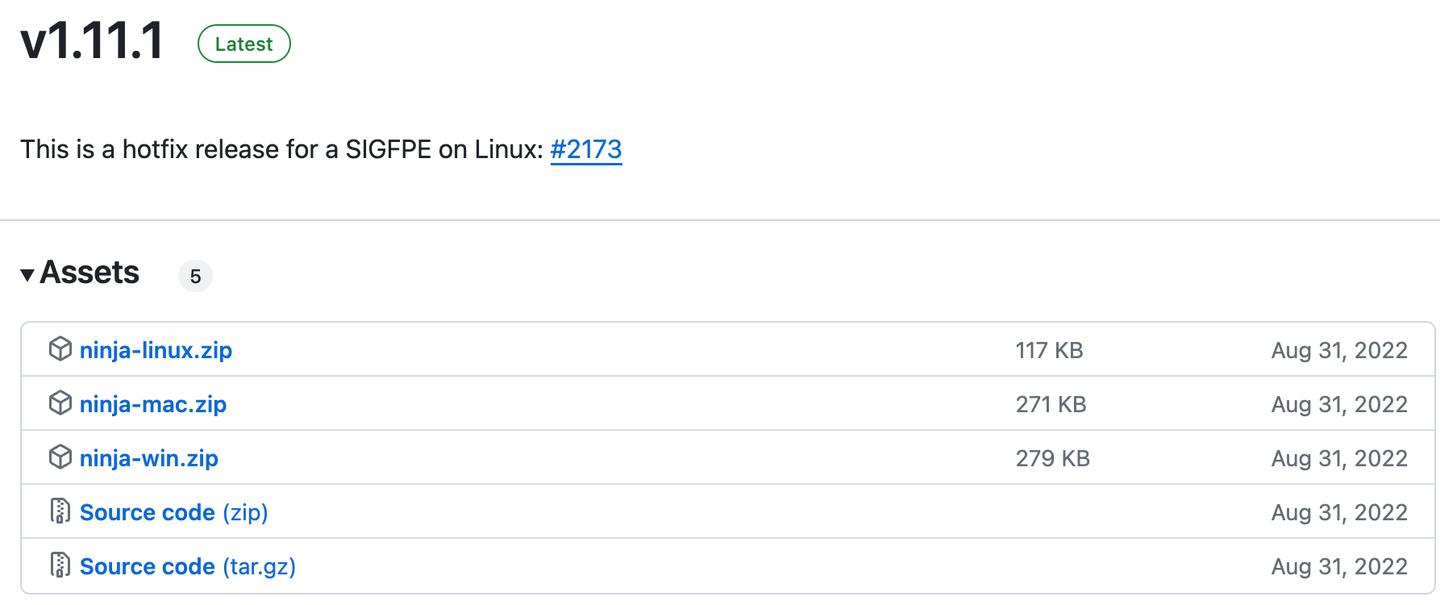The image size is (1440, 605).
Task: Click the archive icon for Source code (tar.gz)
Action: (x=60, y=566)
